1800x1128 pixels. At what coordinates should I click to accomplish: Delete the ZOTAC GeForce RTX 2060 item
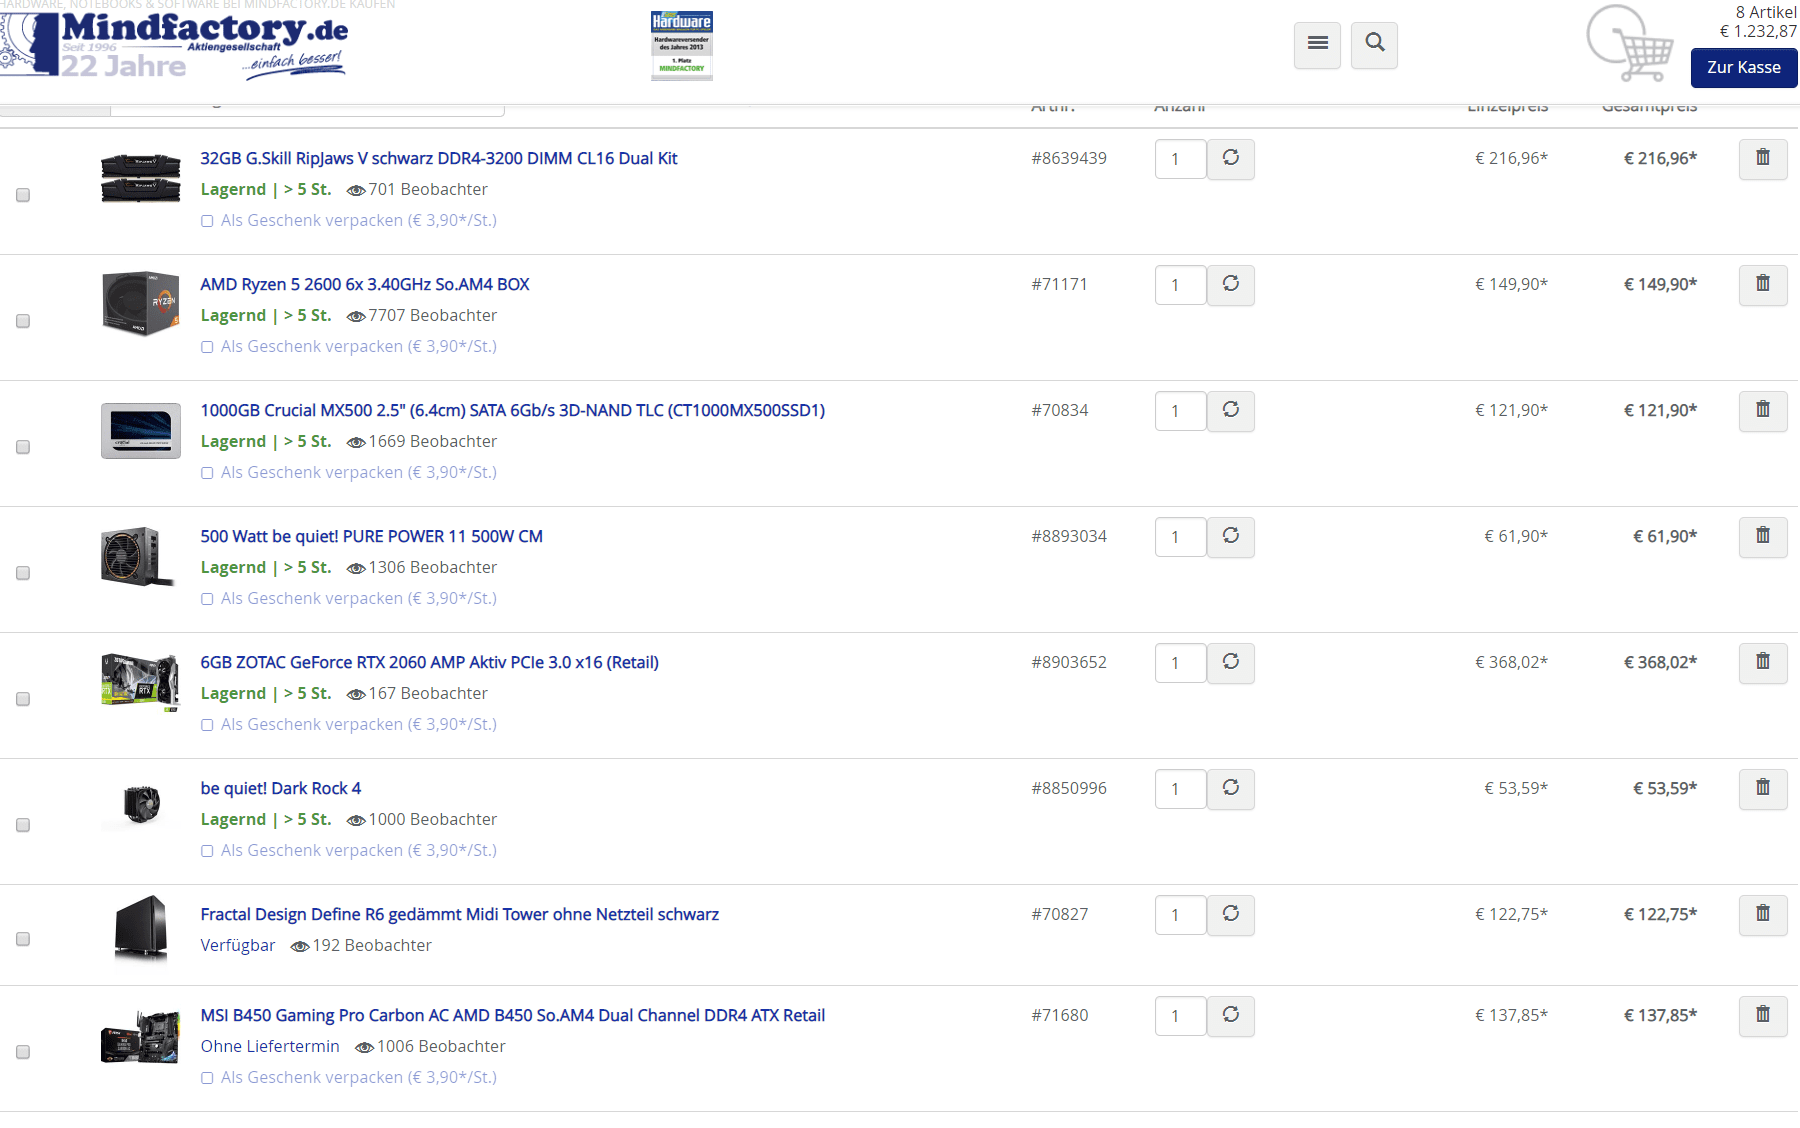coord(1763,663)
